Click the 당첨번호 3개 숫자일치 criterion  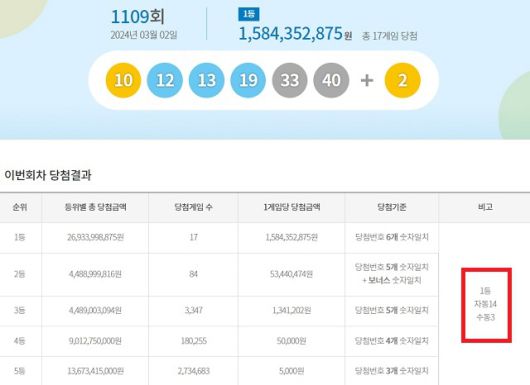click(x=392, y=371)
